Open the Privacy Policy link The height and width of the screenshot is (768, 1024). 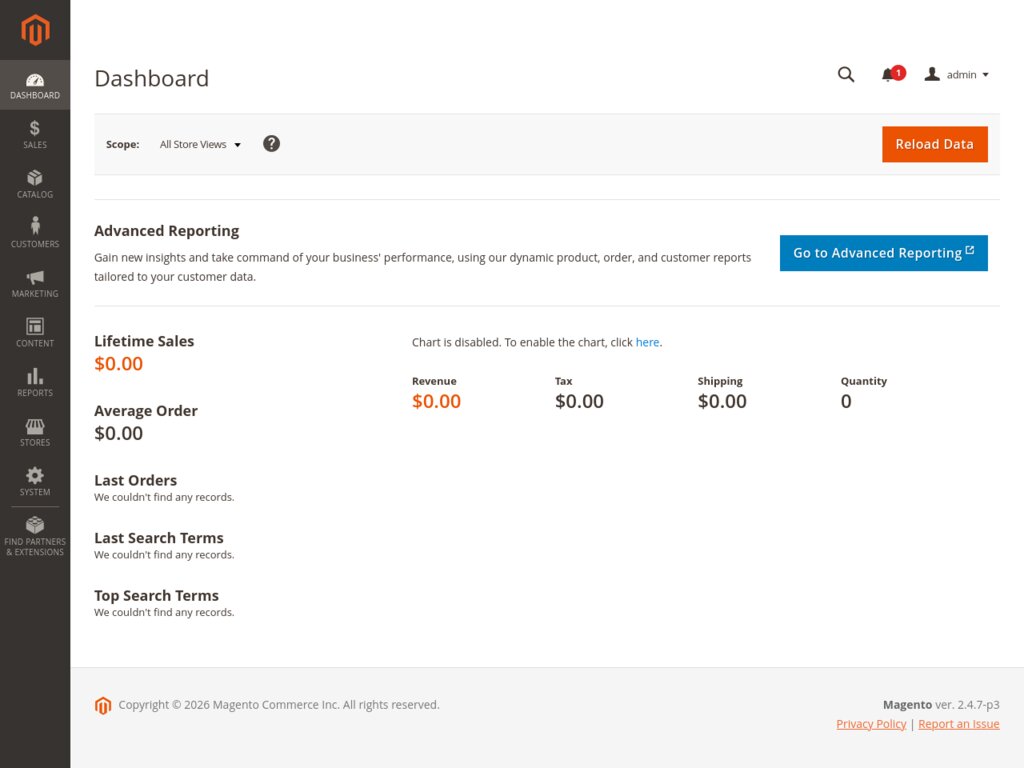[x=871, y=724]
